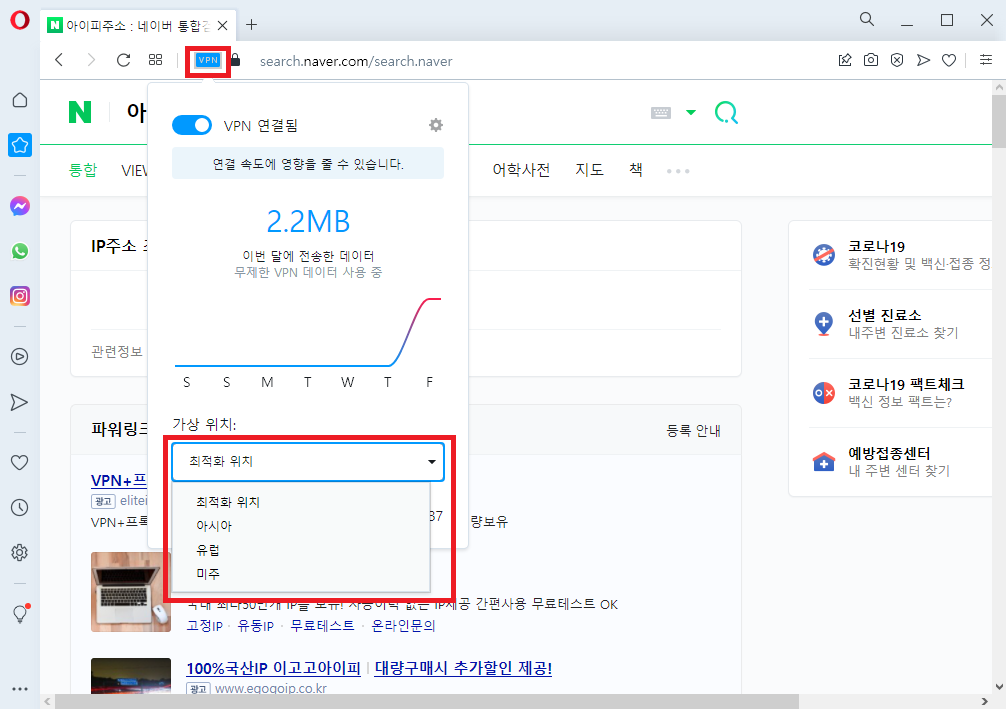Click the padlock site security icon
Image resolution: width=1006 pixels, height=709 pixels.
pyautogui.click(x=235, y=60)
